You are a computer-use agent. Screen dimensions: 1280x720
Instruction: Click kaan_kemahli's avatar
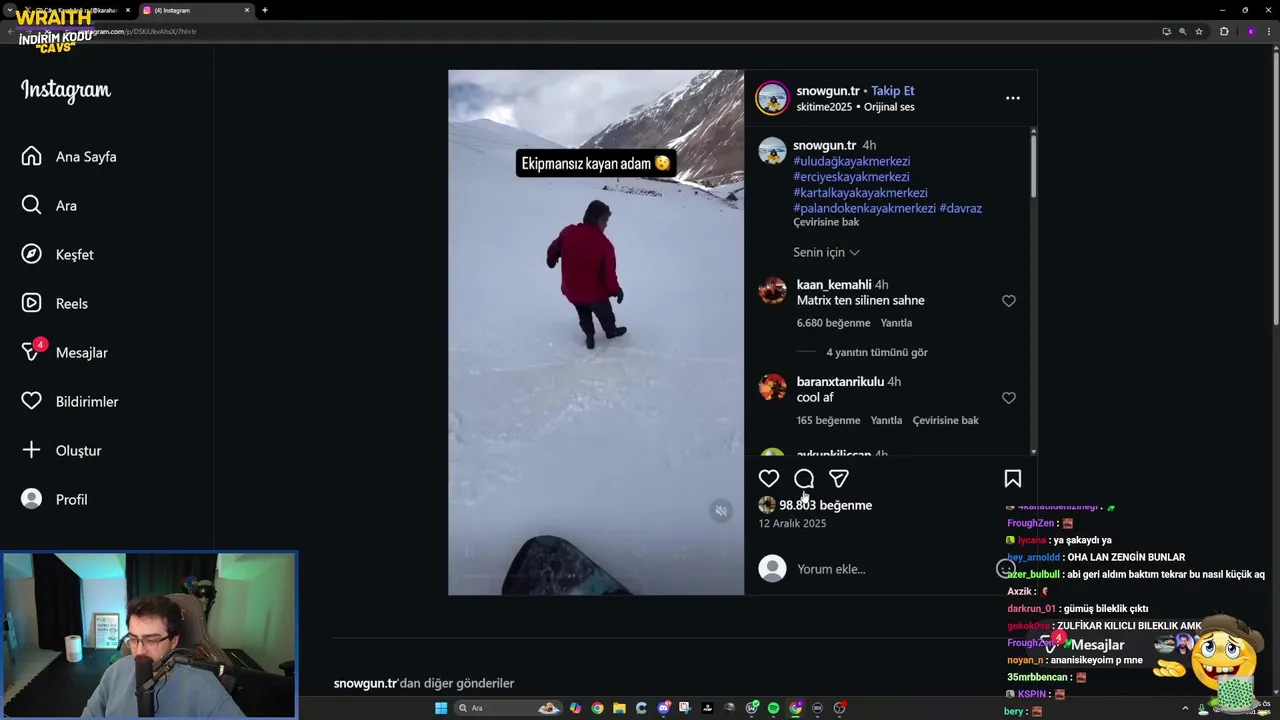[x=772, y=290]
